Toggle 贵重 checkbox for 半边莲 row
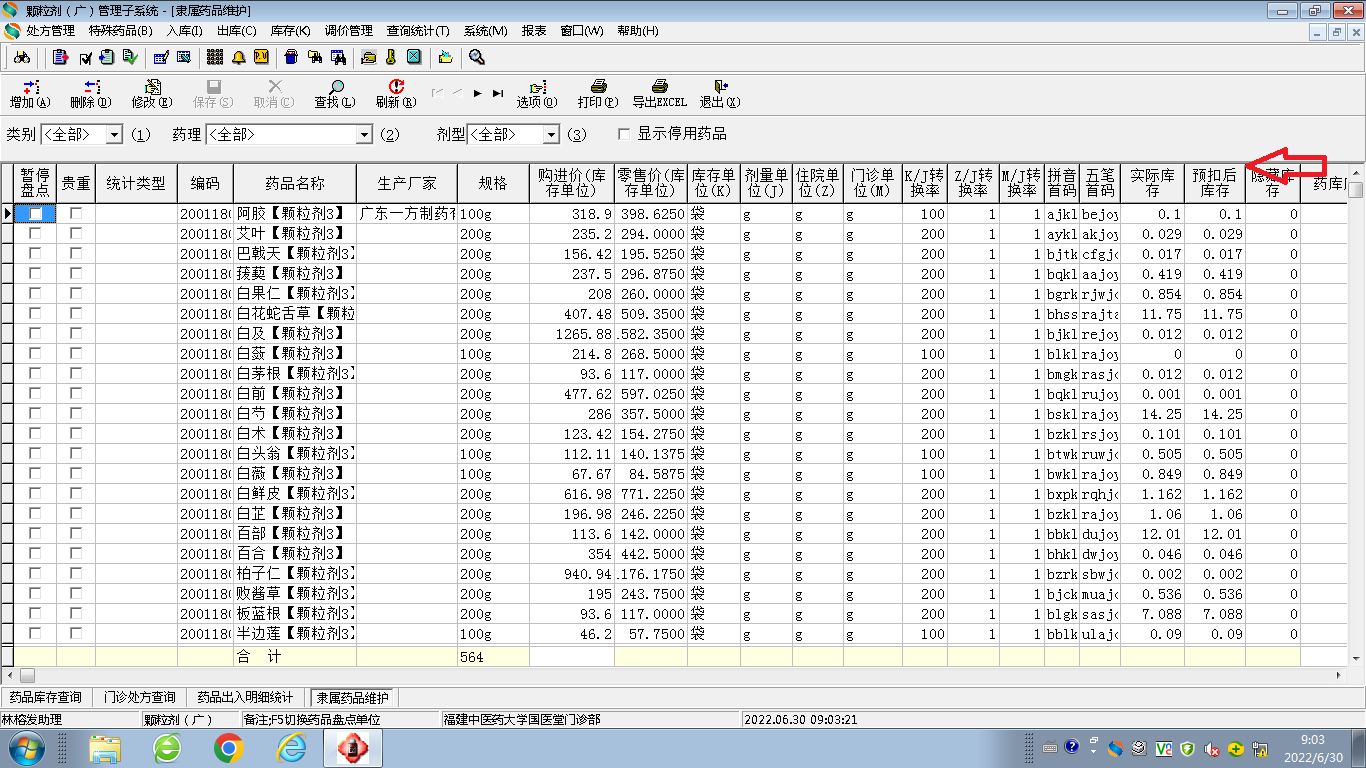Screen dimensions: 1366x768 pos(76,634)
